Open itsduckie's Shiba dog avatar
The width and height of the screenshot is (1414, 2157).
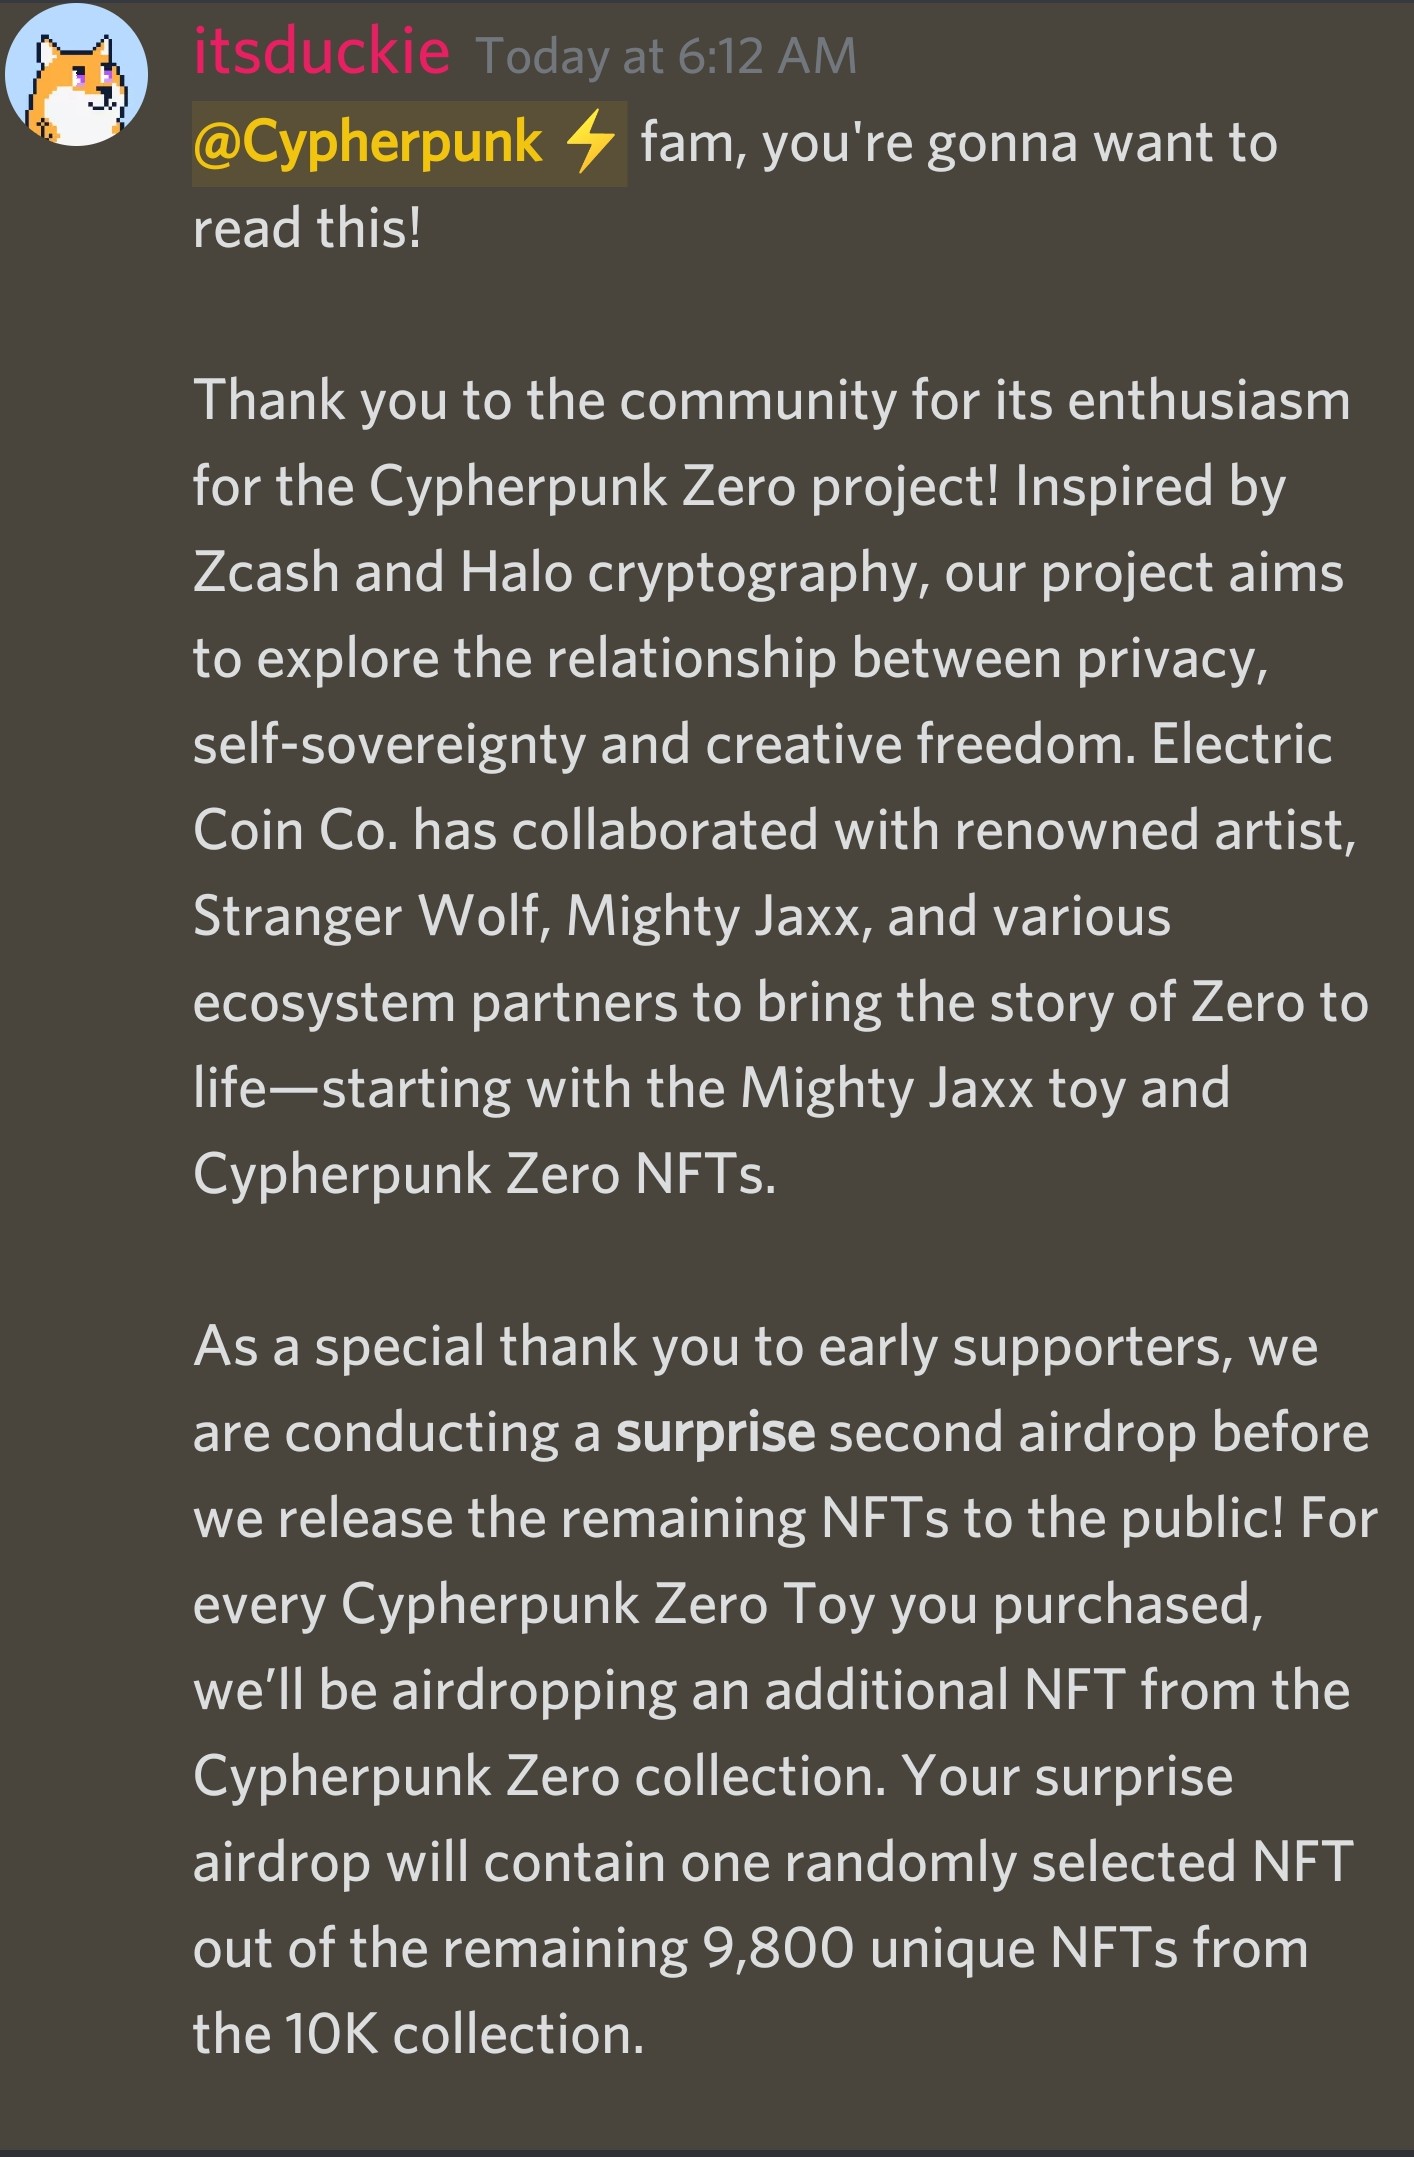tap(77, 74)
